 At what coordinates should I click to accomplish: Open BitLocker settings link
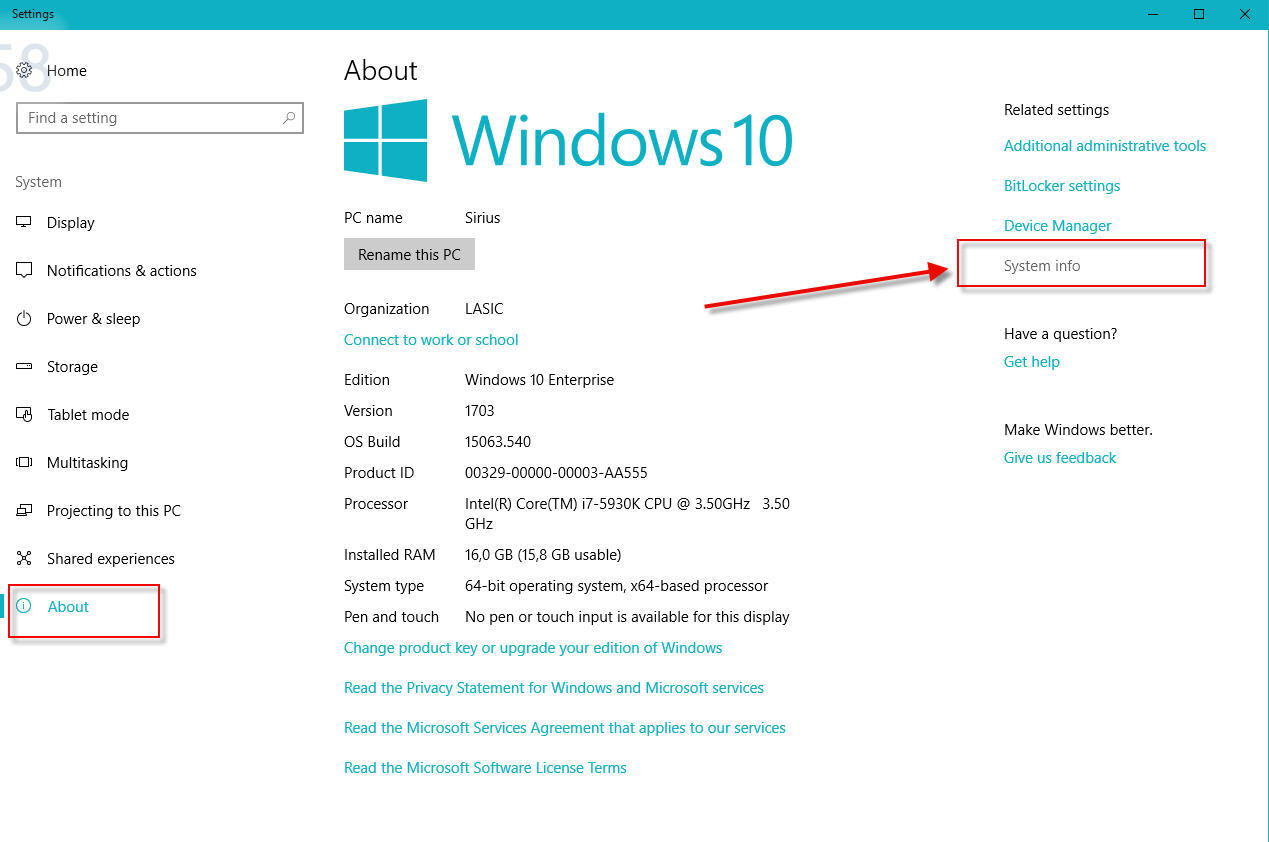(1062, 186)
